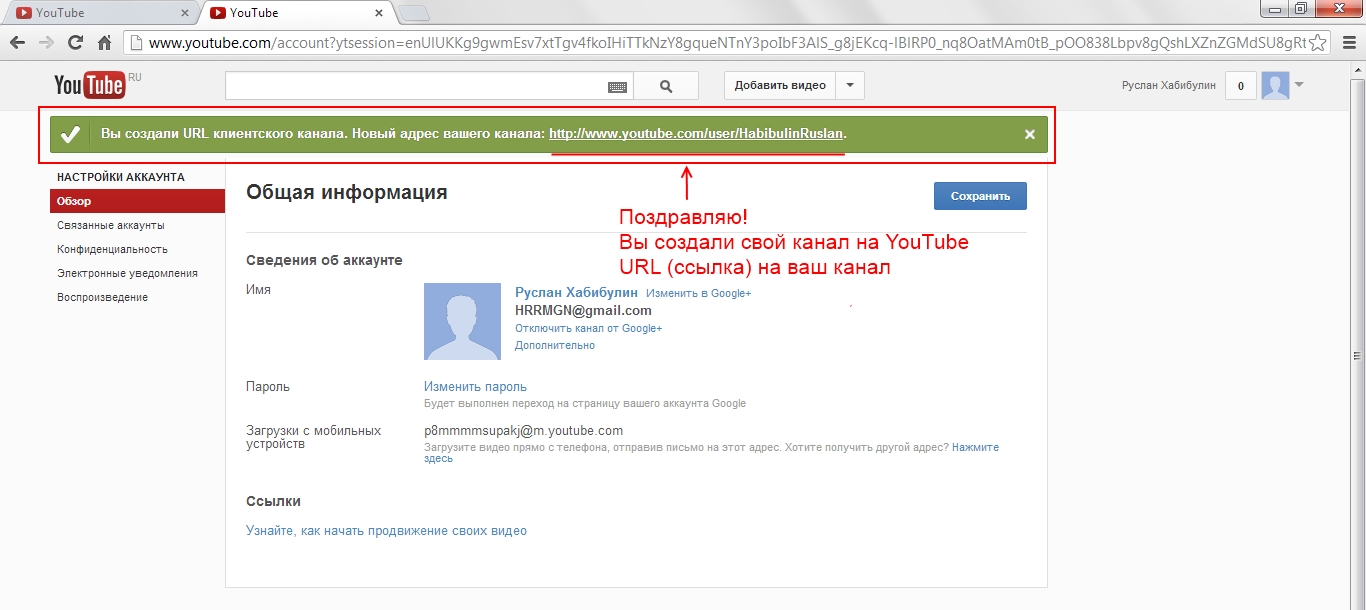The width and height of the screenshot is (1366, 610).
Task: Open notifications counter showing 0
Action: [1241, 86]
